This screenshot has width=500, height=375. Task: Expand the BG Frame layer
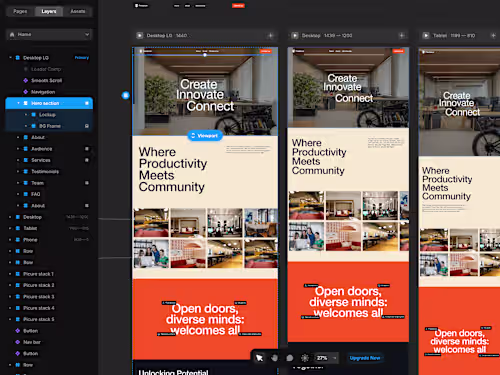point(26,126)
